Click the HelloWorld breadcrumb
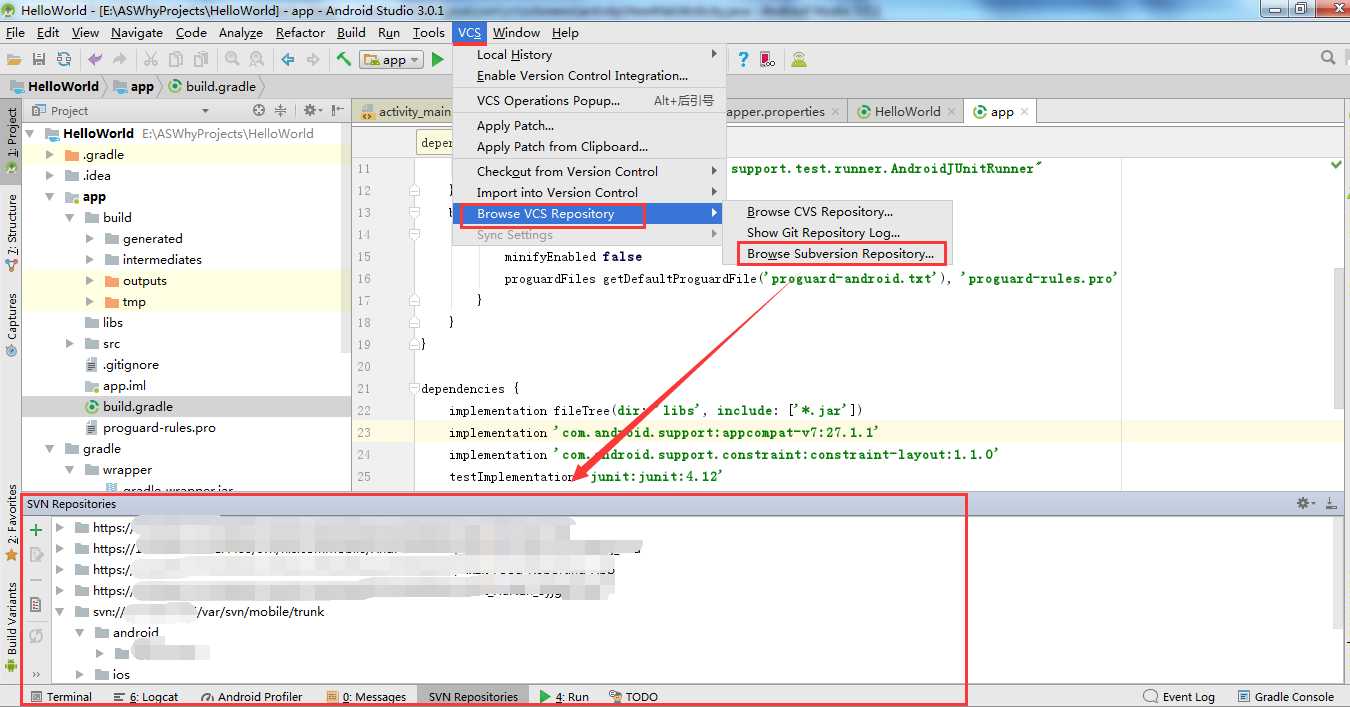 point(54,86)
